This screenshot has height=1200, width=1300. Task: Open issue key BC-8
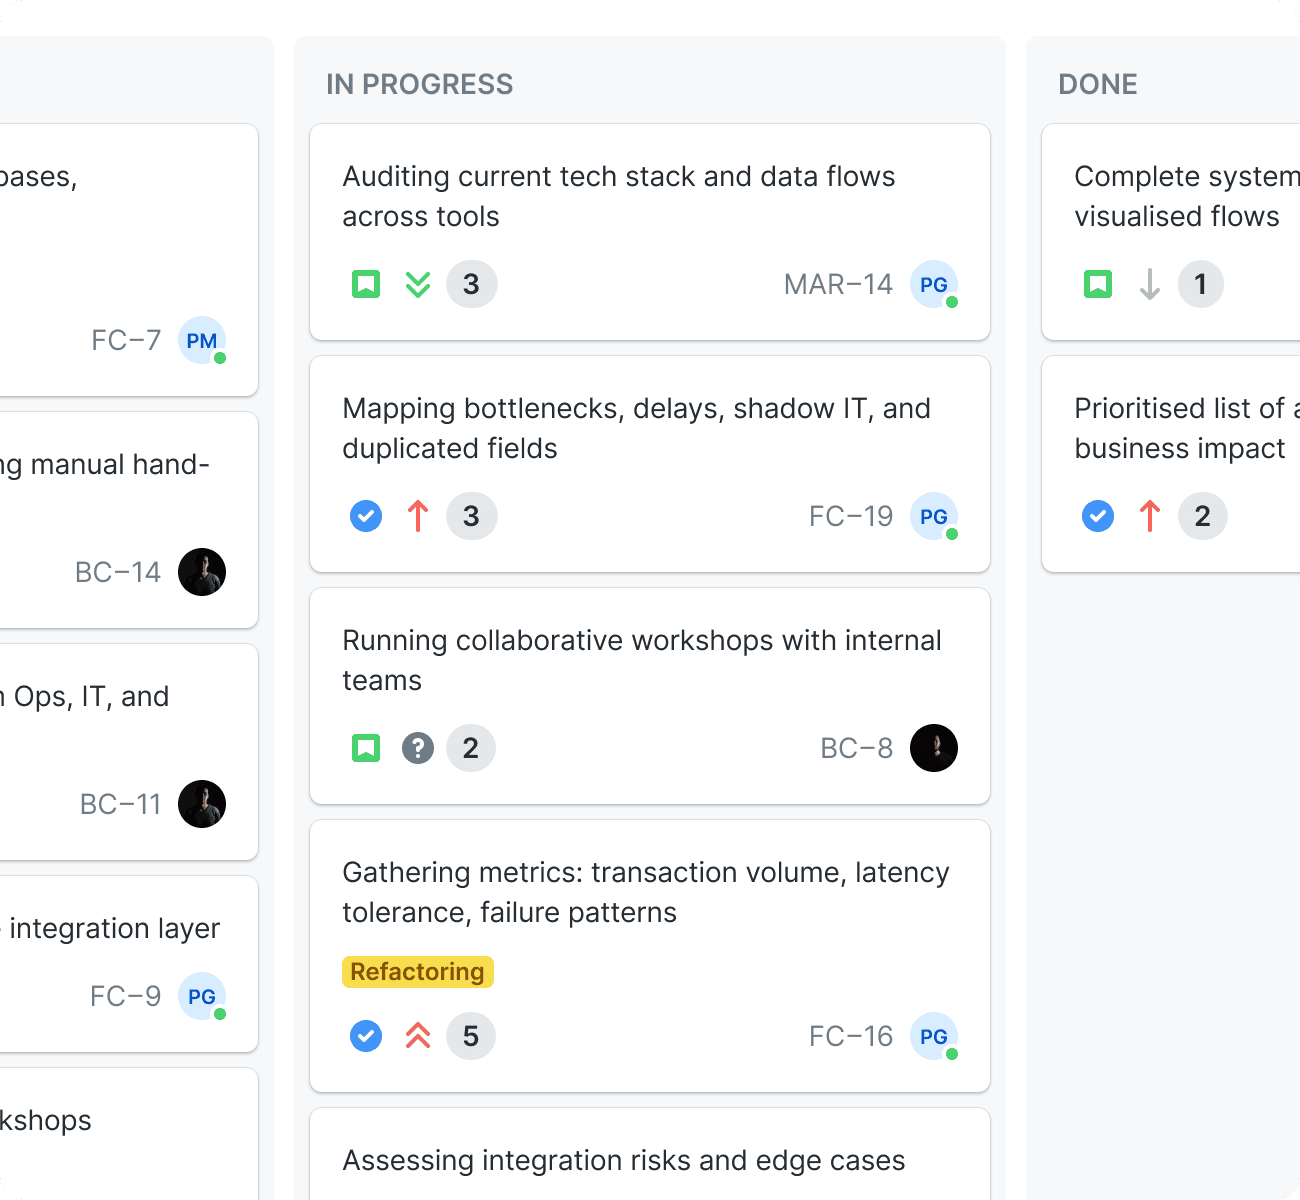[857, 748]
